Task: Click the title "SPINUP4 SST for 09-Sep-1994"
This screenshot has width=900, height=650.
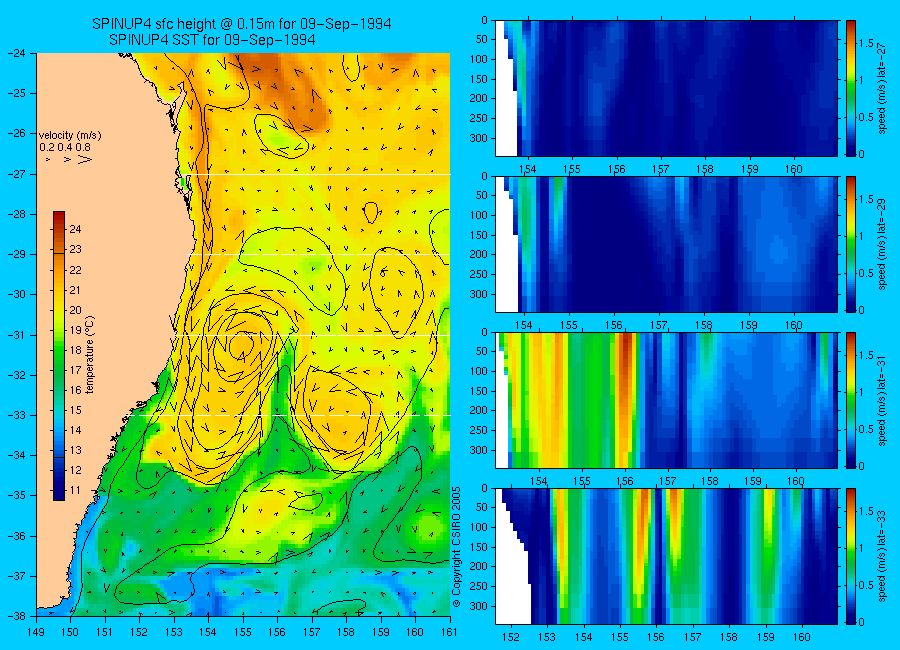Action: pyautogui.click(x=212, y=40)
